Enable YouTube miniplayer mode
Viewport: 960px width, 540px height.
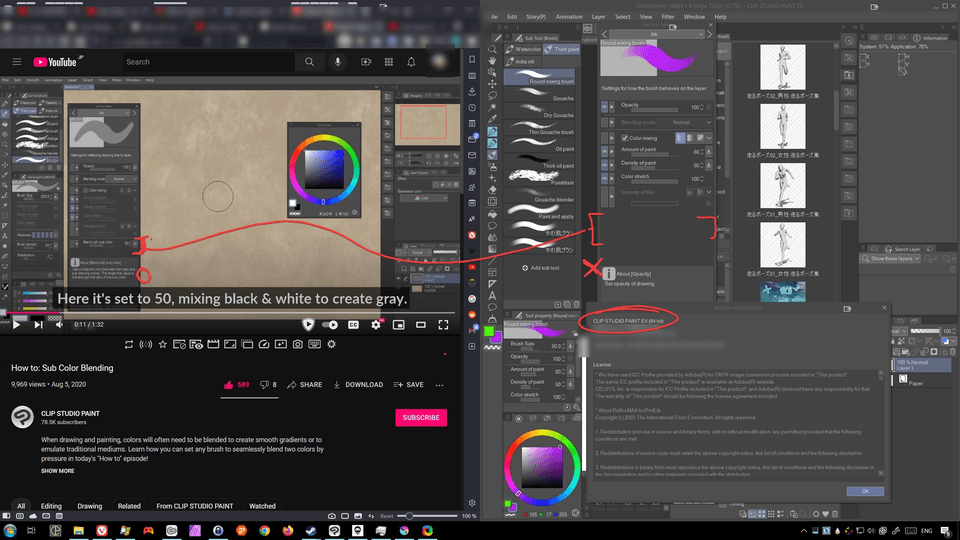(x=399, y=324)
